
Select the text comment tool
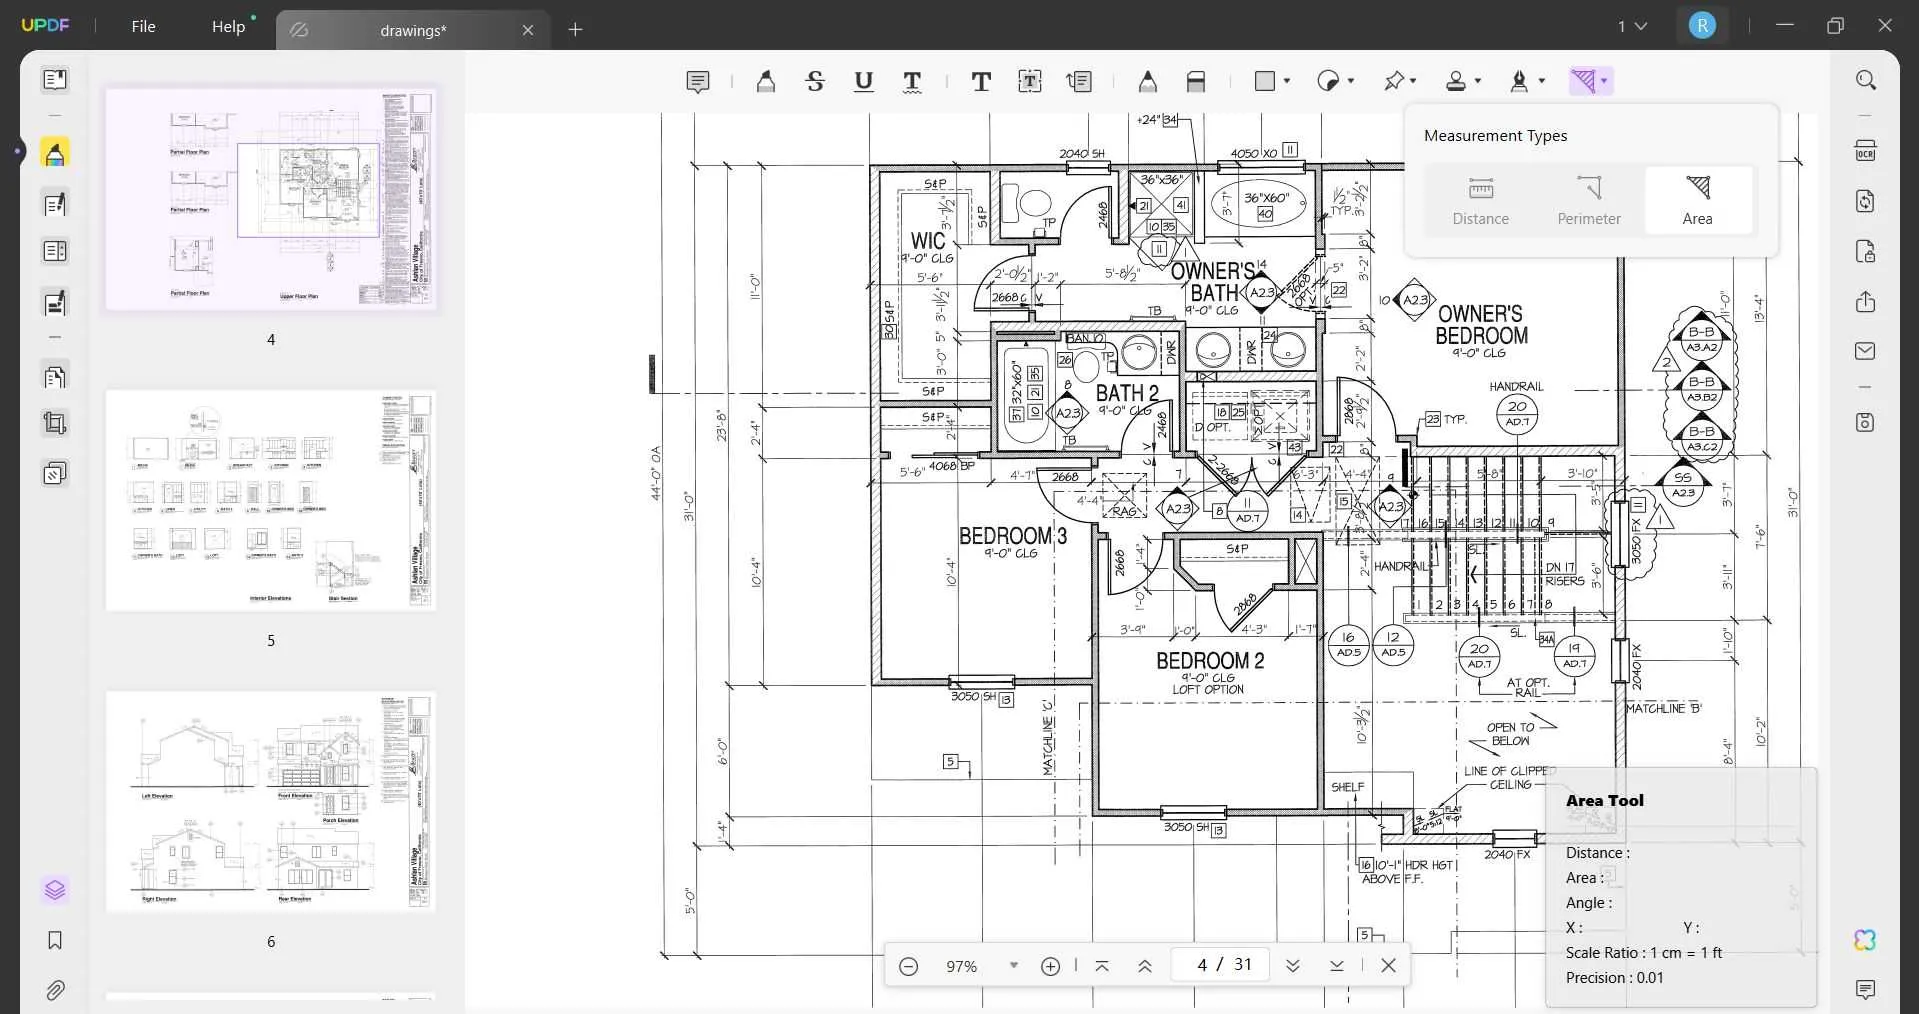[x=981, y=82]
